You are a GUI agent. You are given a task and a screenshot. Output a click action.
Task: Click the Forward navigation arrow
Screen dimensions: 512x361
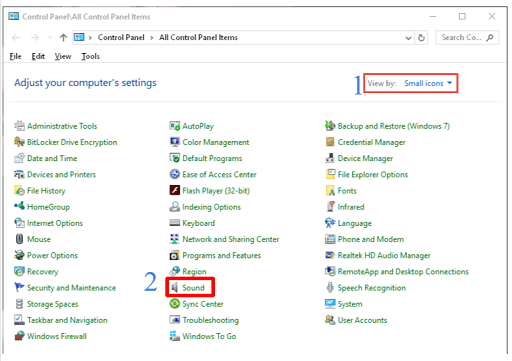[35, 37]
